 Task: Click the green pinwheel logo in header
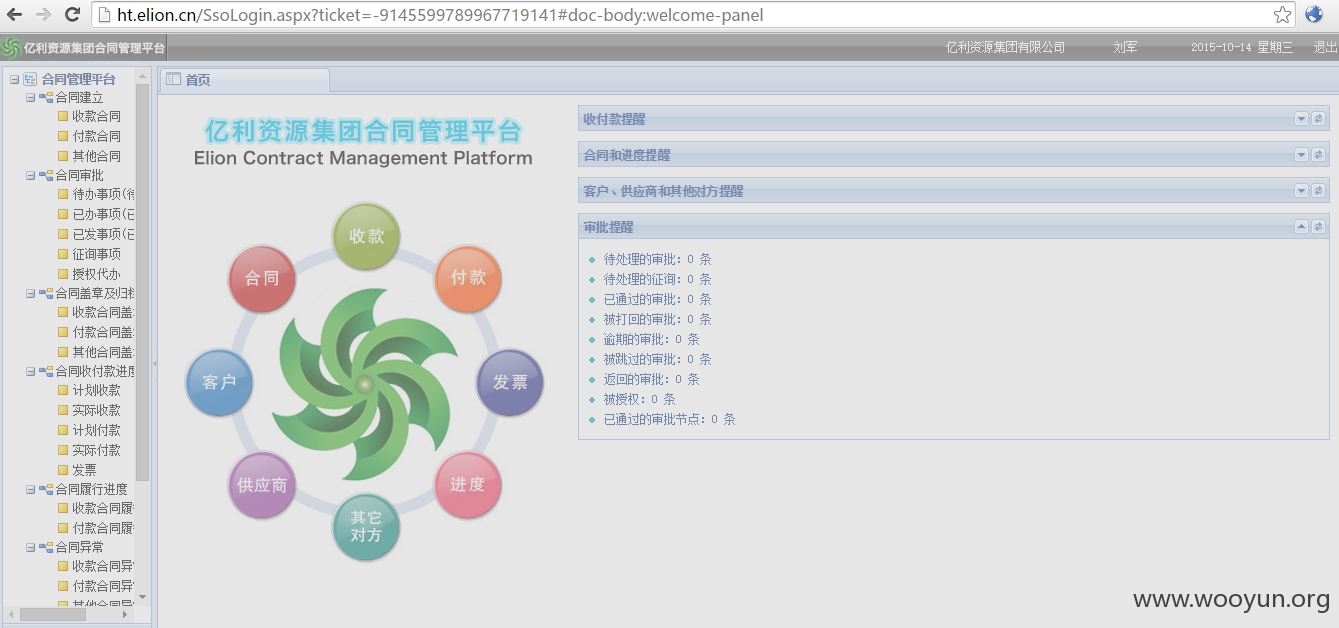[11, 48]
